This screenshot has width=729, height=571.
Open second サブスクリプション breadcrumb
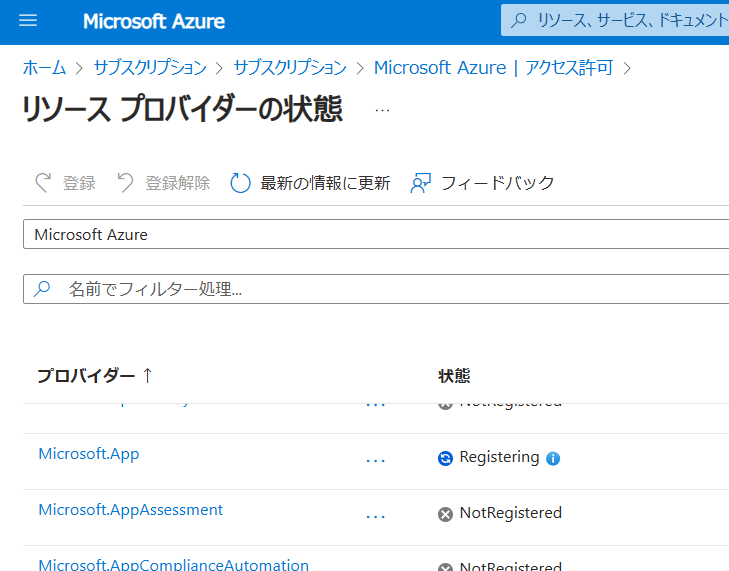290,68
